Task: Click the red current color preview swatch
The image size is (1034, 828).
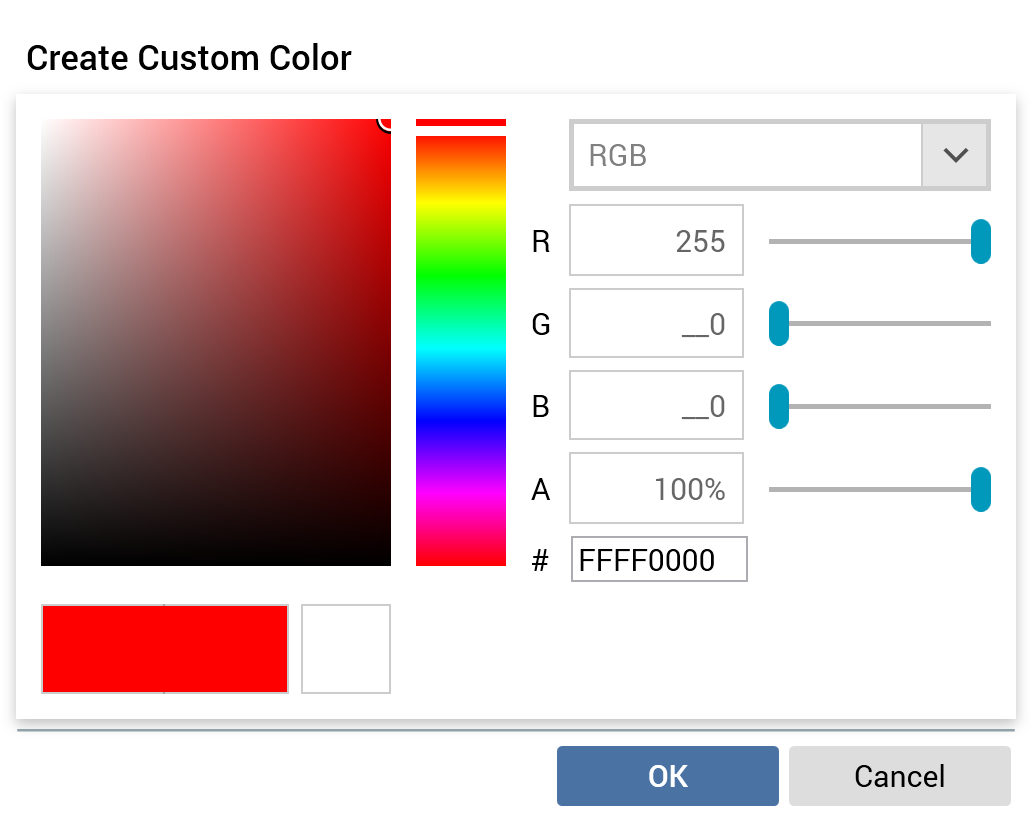Action: pos(165,649)
